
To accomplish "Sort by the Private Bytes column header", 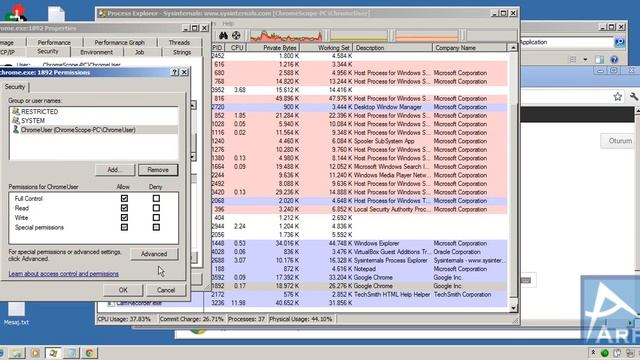I will click(x=273, y=48).
